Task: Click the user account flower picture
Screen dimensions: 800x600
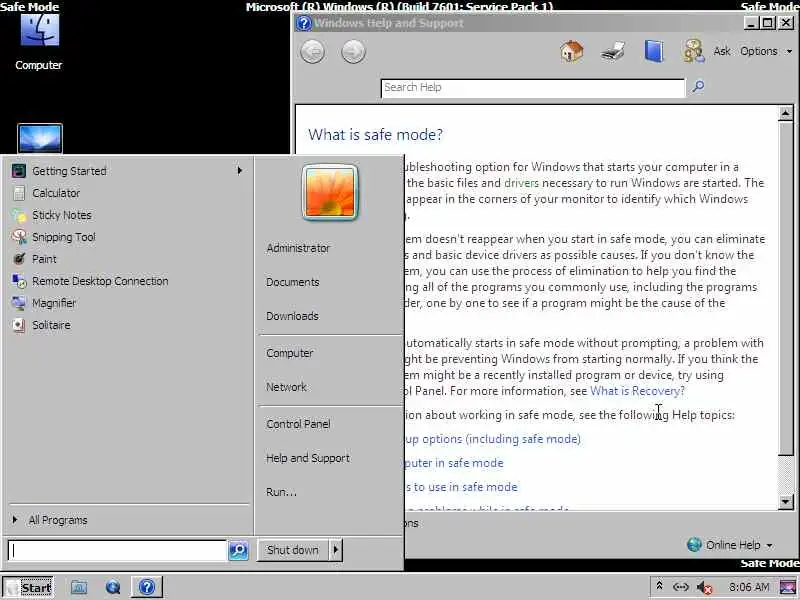Action: point(330,192)
